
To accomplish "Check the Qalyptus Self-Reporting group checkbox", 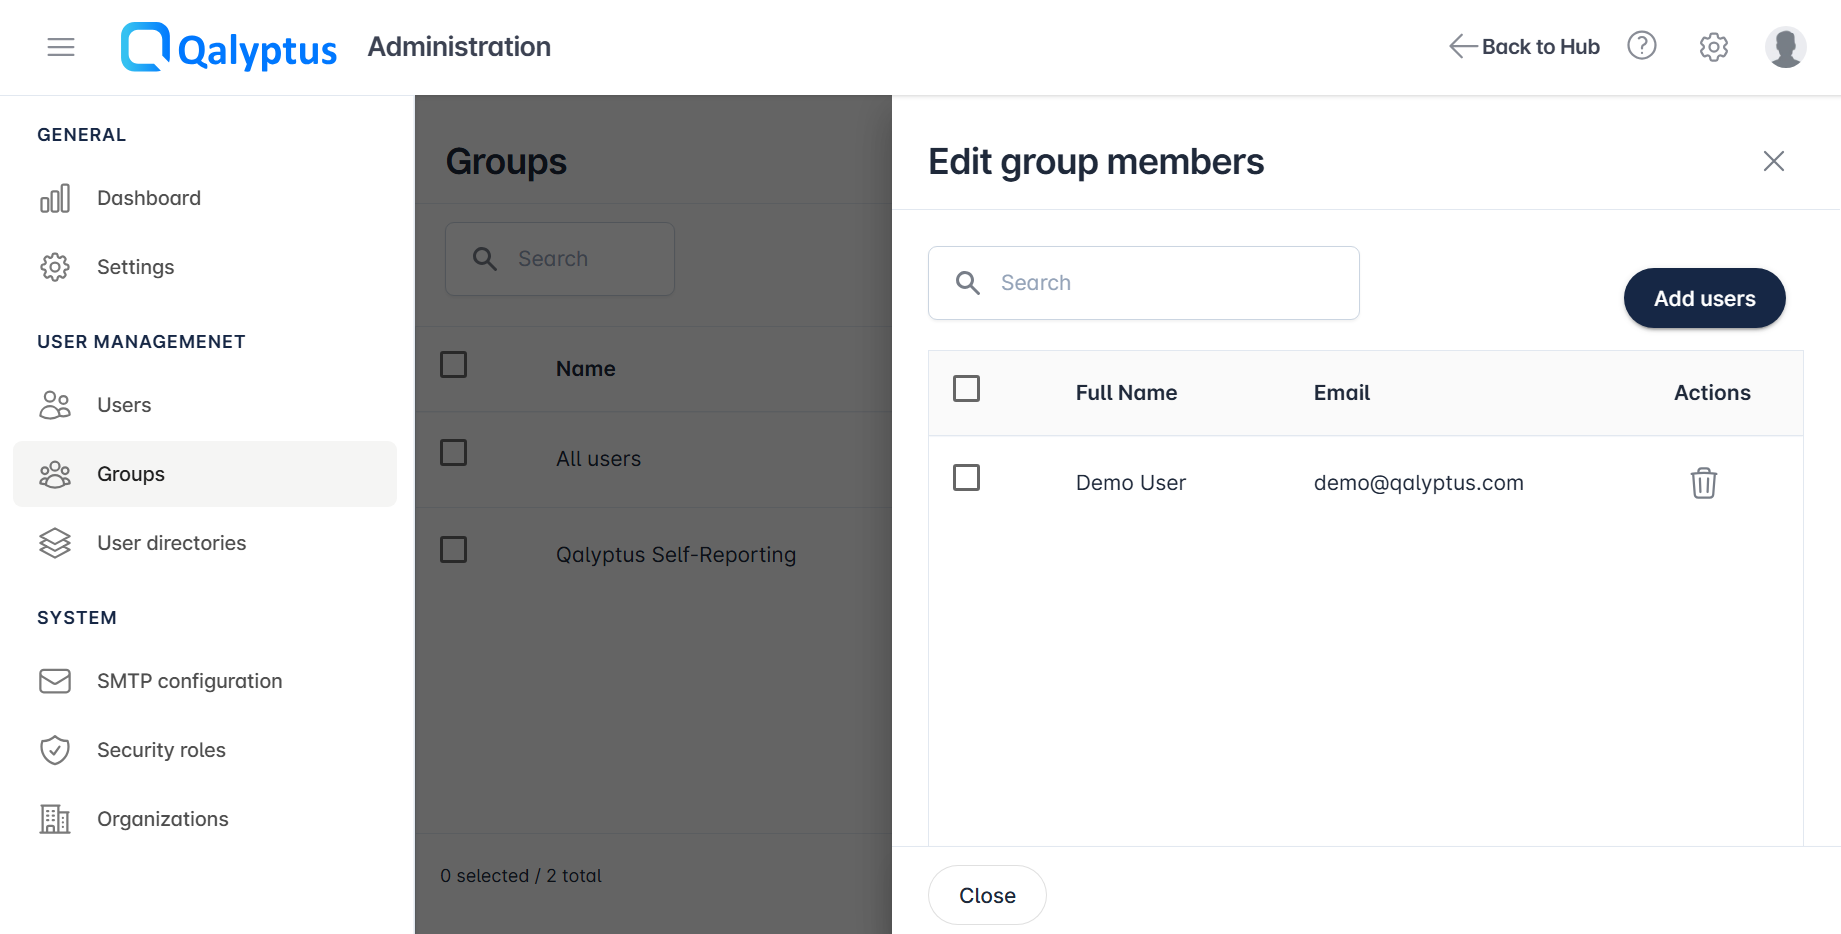I will (453, 549).
